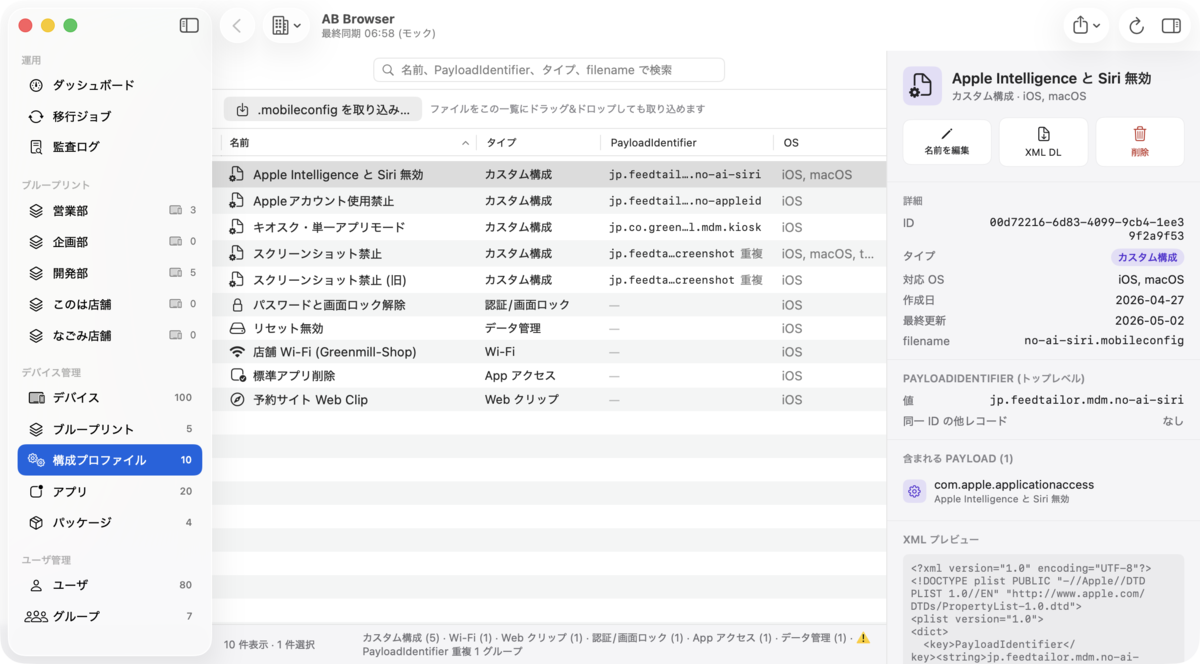The width and height of the screenshot is (1200, 664).
Task: Click the パスワードと画面ロック解除 lock icon
Action: tap(237, 305)
